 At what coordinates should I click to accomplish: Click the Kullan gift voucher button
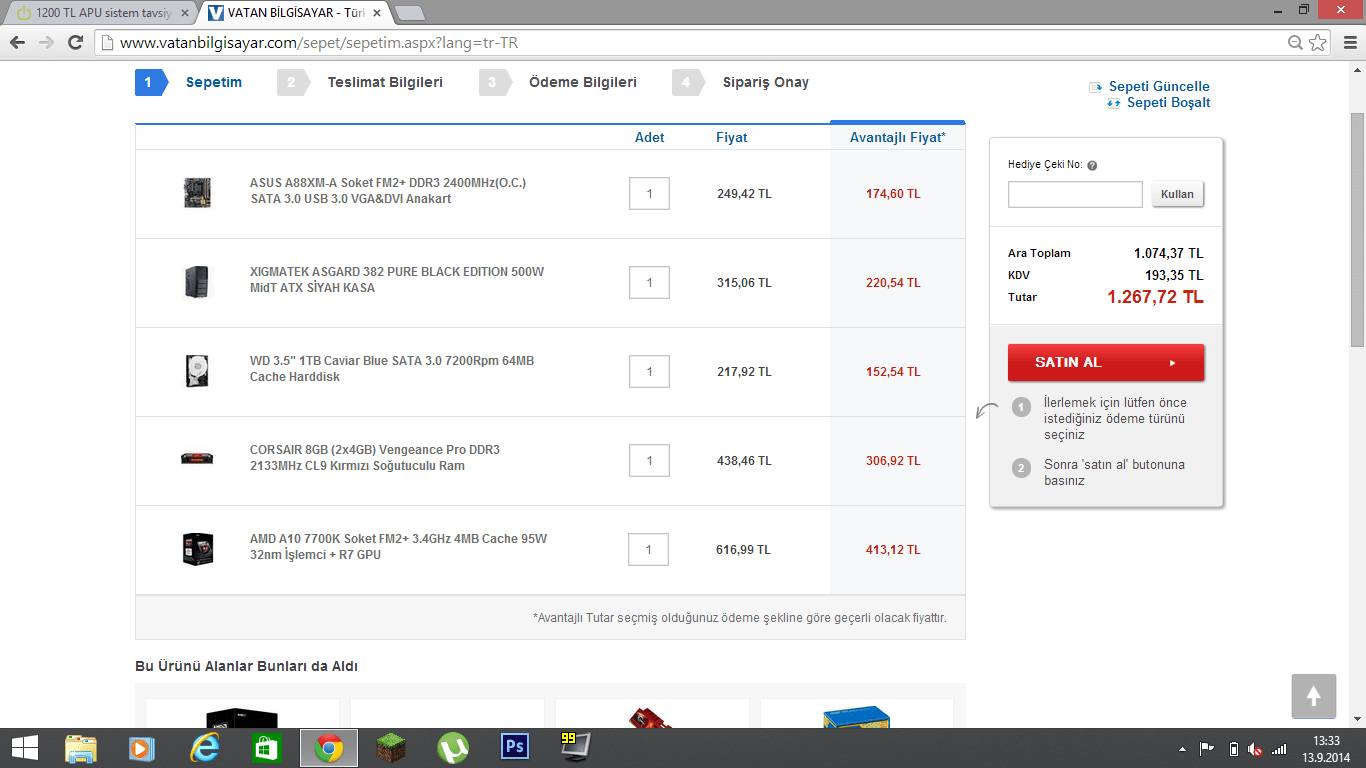click(x=1177, y=194)
